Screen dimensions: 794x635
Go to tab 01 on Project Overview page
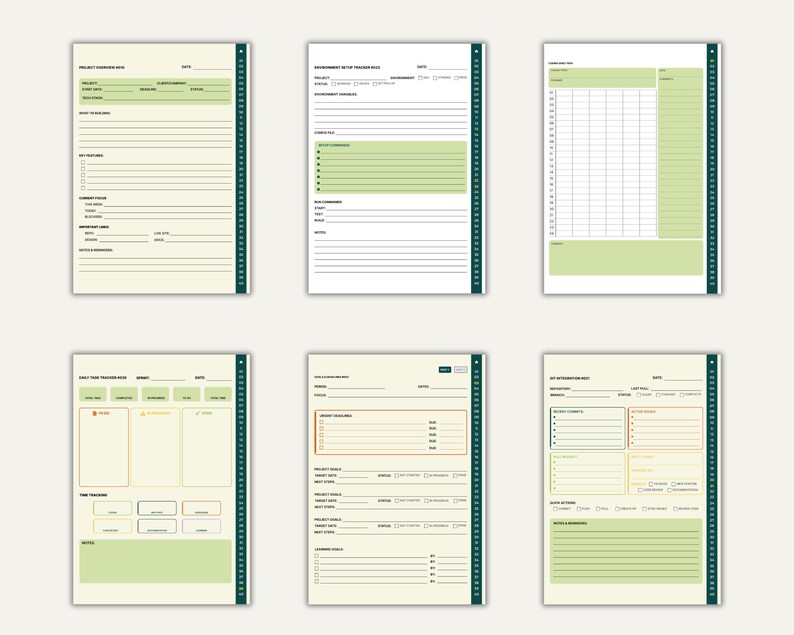click(x=241, y=61)
